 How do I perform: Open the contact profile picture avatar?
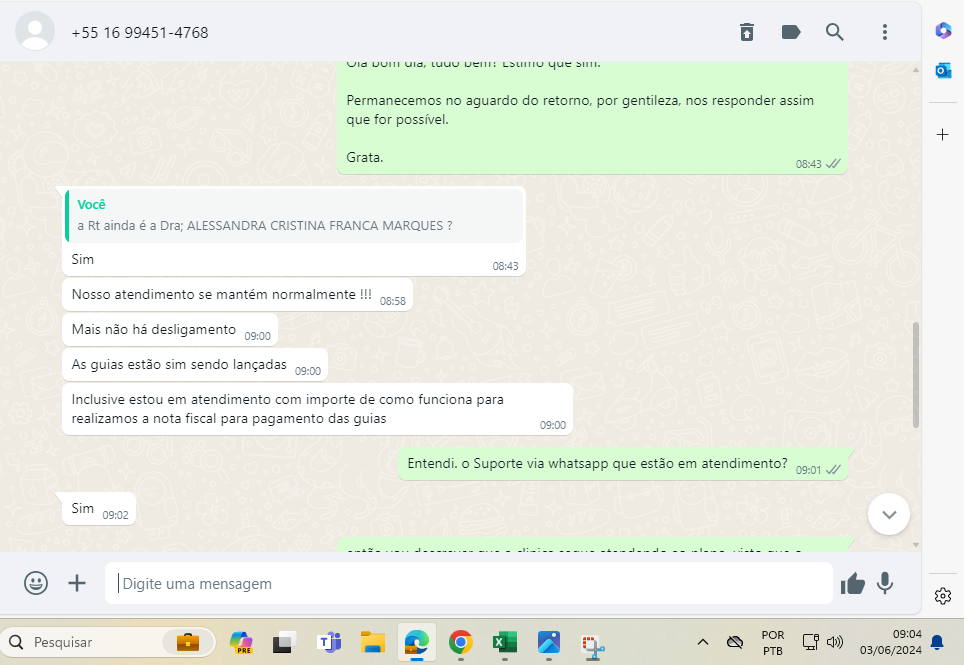point(35,31)
